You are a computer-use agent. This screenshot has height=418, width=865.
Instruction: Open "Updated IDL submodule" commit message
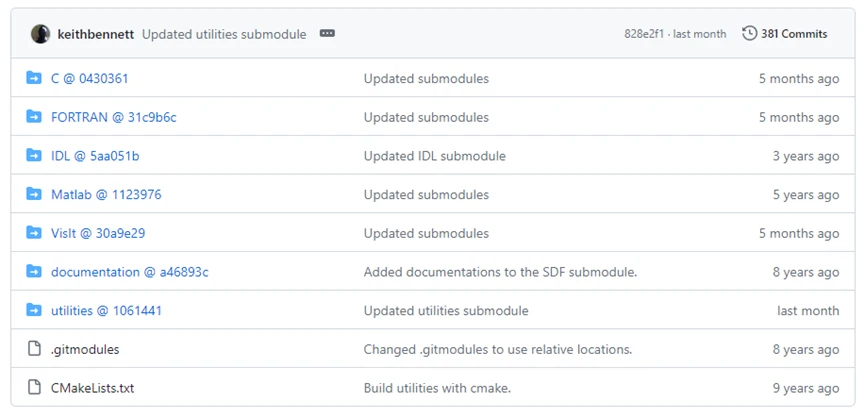tap(434, 156)
